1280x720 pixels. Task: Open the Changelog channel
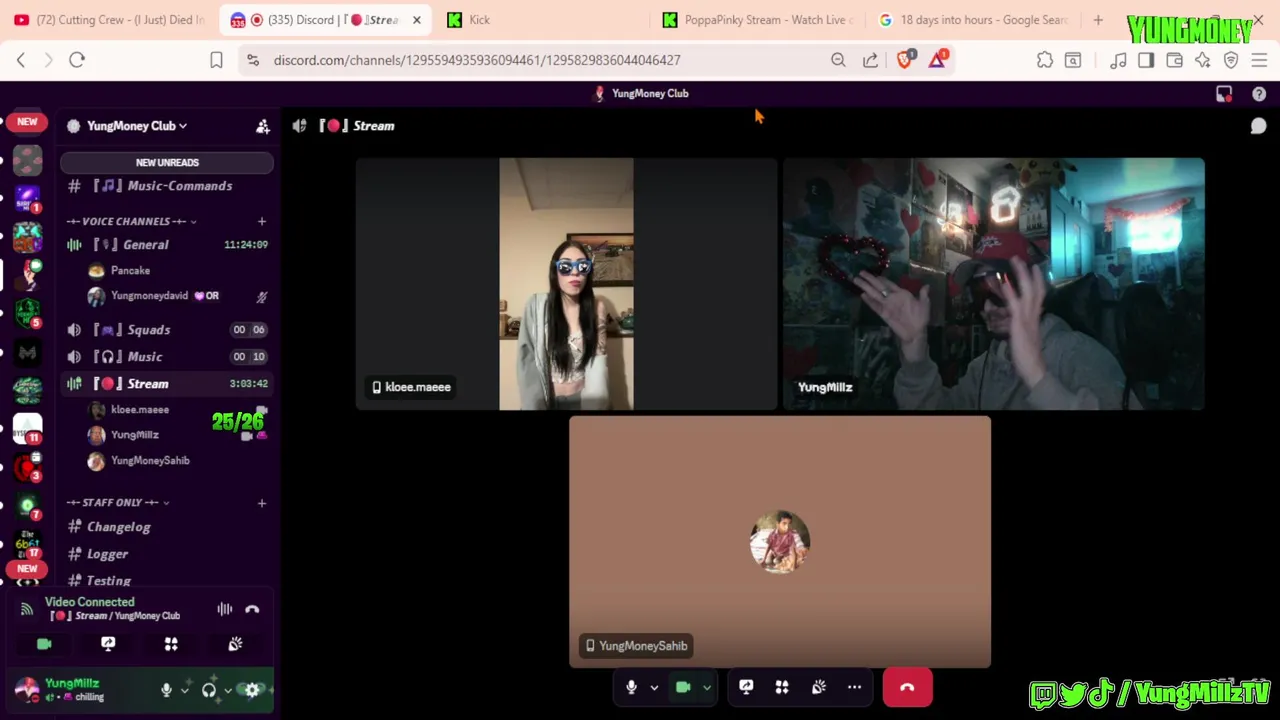tap(166, 527)
